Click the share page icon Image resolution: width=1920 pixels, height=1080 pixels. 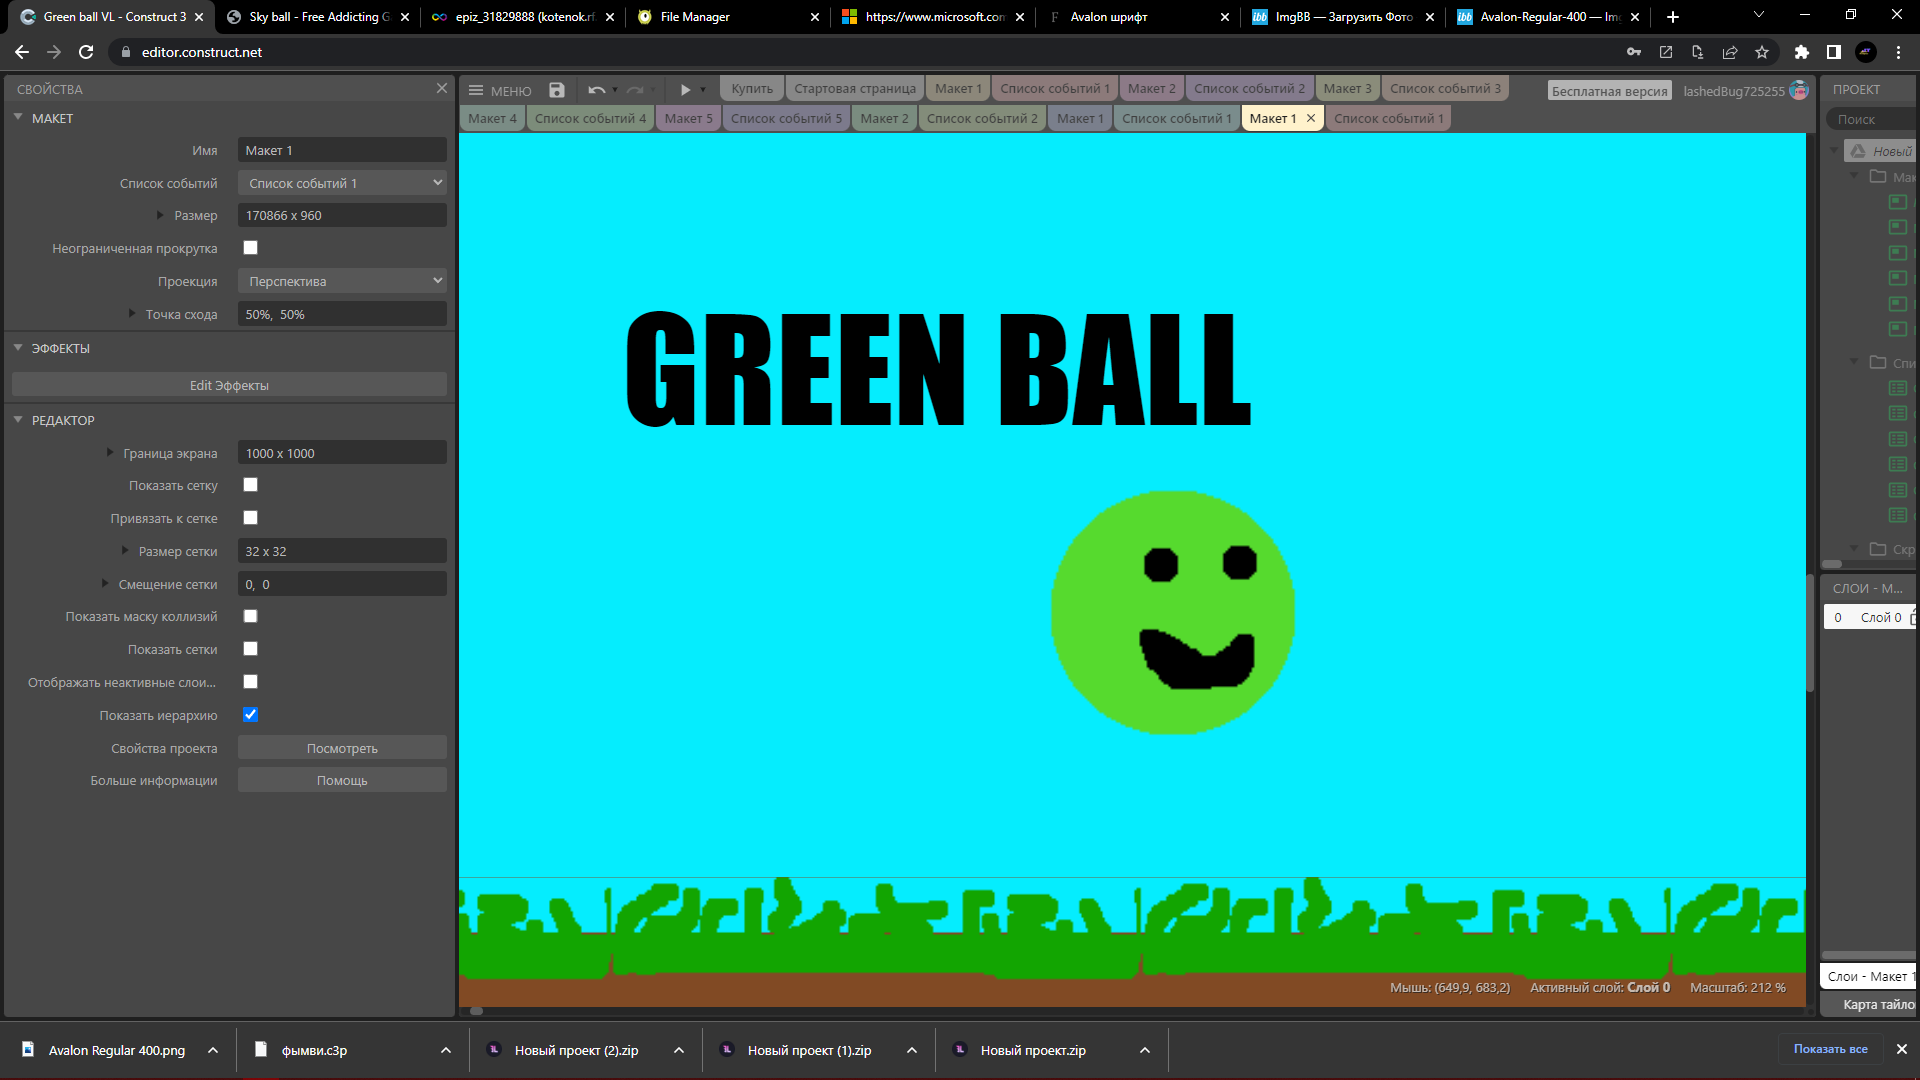coord(1730,52)
